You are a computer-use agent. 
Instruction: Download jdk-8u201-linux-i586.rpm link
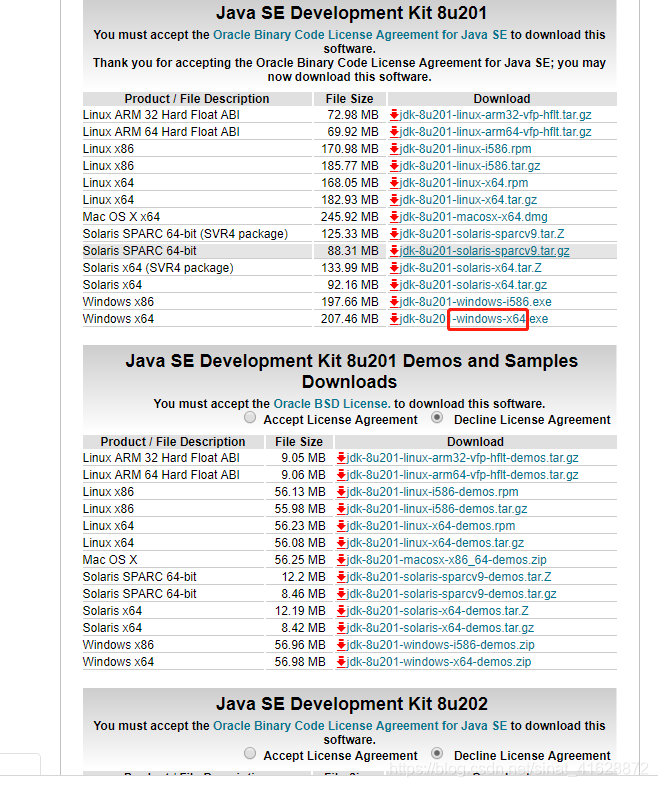point(465,149)
